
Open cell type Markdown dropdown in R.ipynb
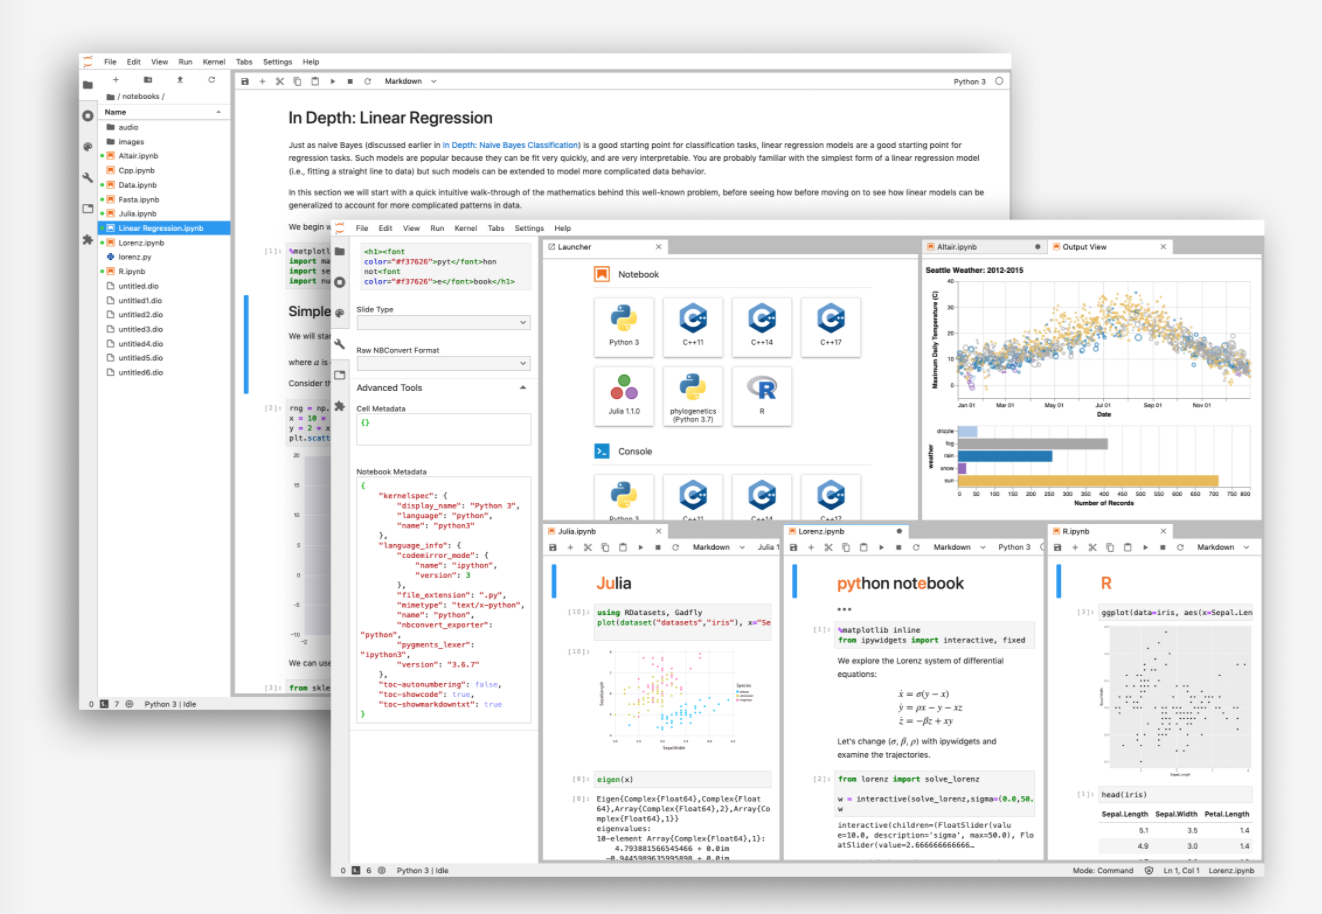pyautogui.click(x=1221, y=548)
